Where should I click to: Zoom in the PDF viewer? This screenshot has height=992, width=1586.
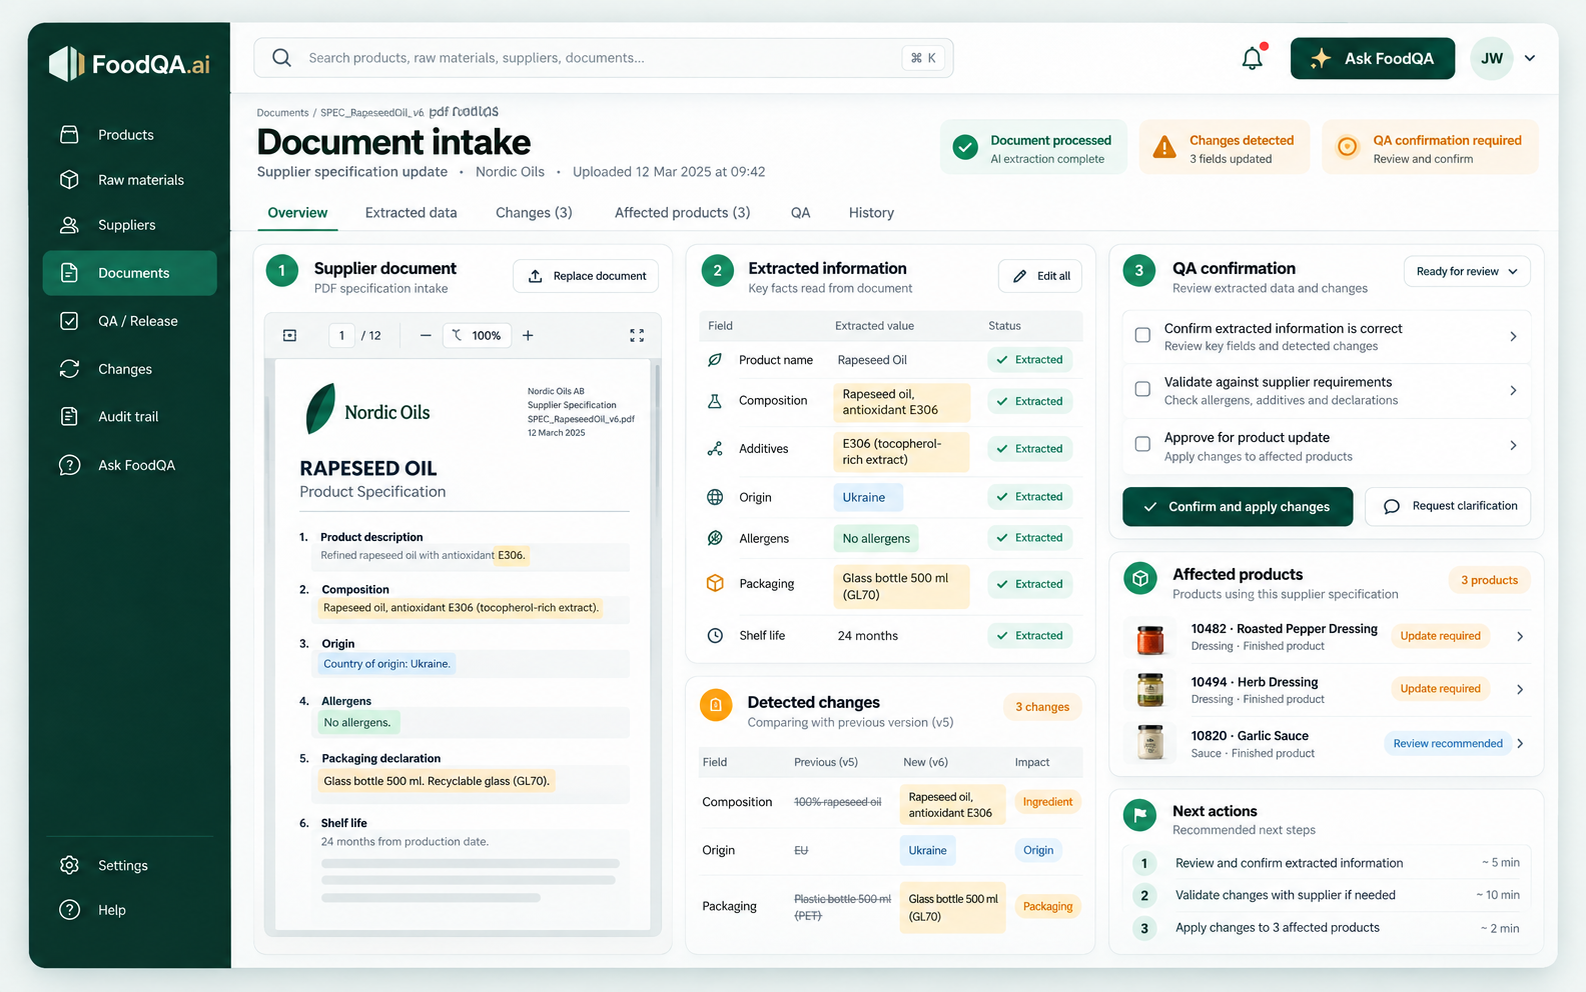(528, 336)
